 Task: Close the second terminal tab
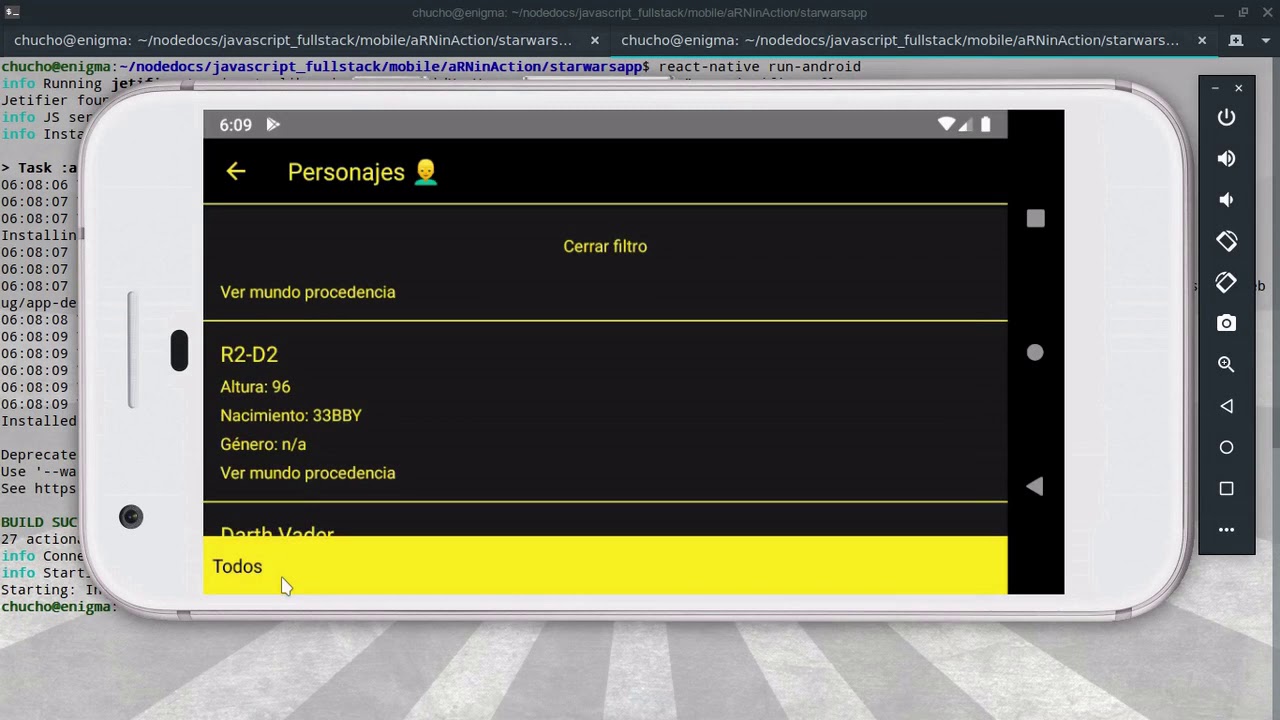[1202, 40]
